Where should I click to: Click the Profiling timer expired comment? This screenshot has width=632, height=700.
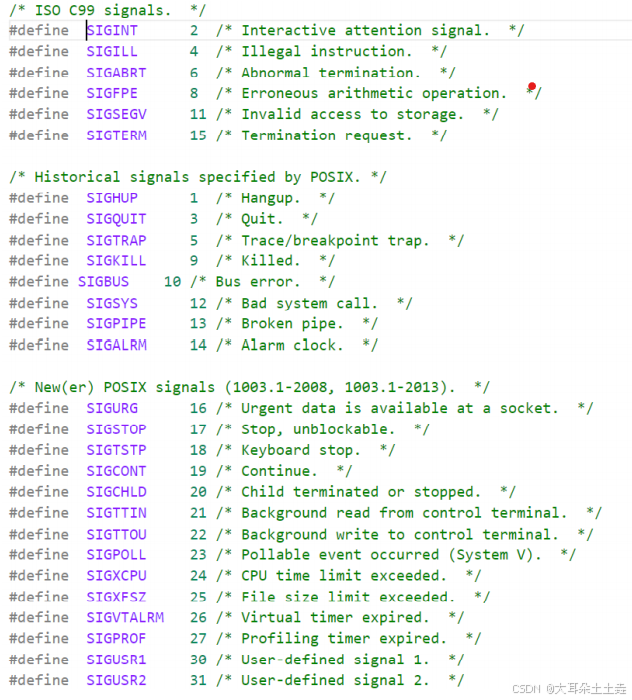tap(344, 639)
